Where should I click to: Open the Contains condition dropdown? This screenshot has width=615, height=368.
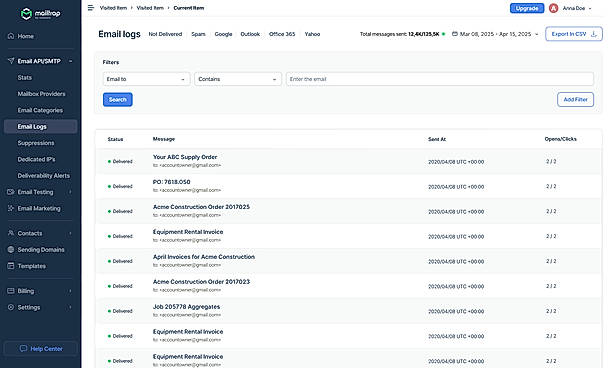(x=238, y=79)
